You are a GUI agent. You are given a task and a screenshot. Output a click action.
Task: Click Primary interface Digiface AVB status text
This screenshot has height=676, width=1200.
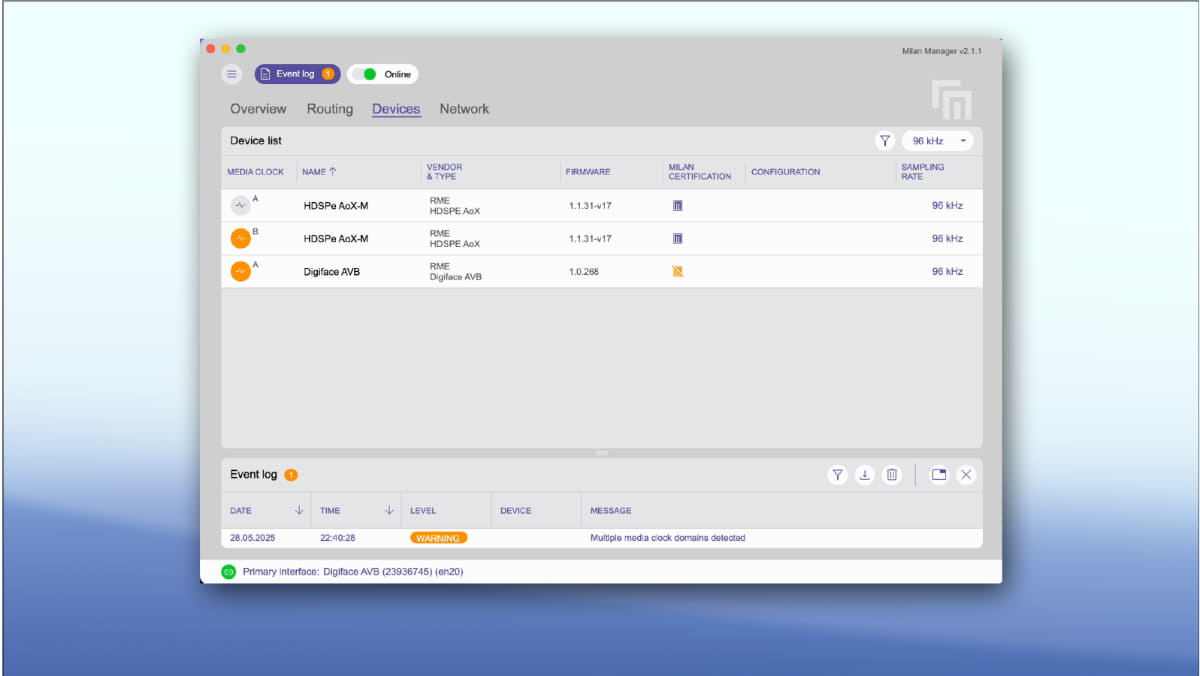pyautogui.click(x=353, y=572)
